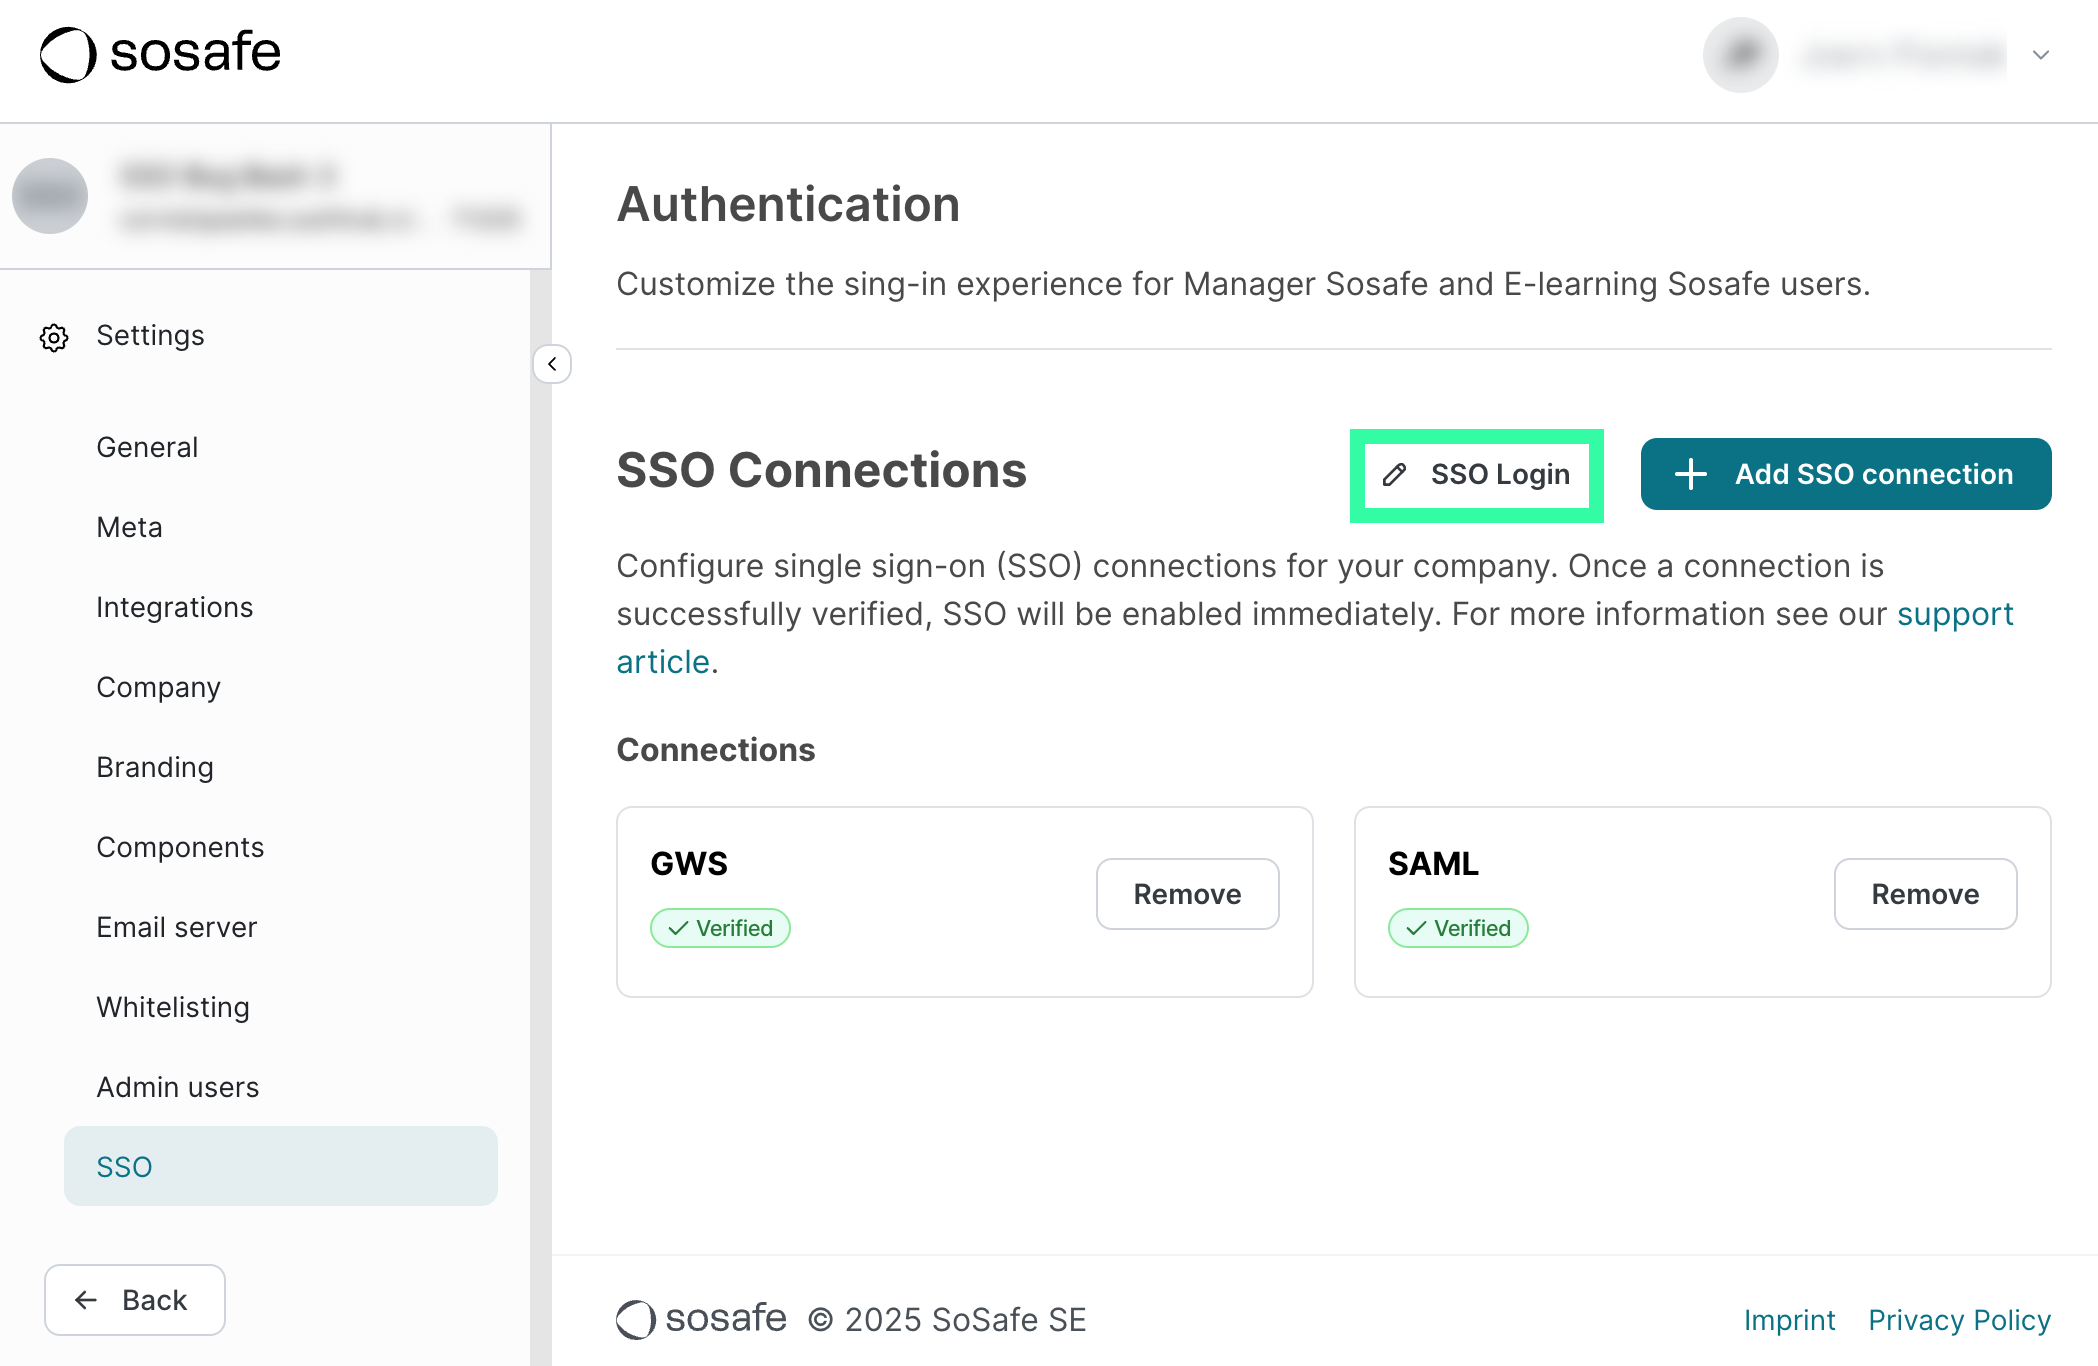Click the SoSafe logo in footer
The height and width of the screenshot is (1366, 2098).
(702, 1319)
